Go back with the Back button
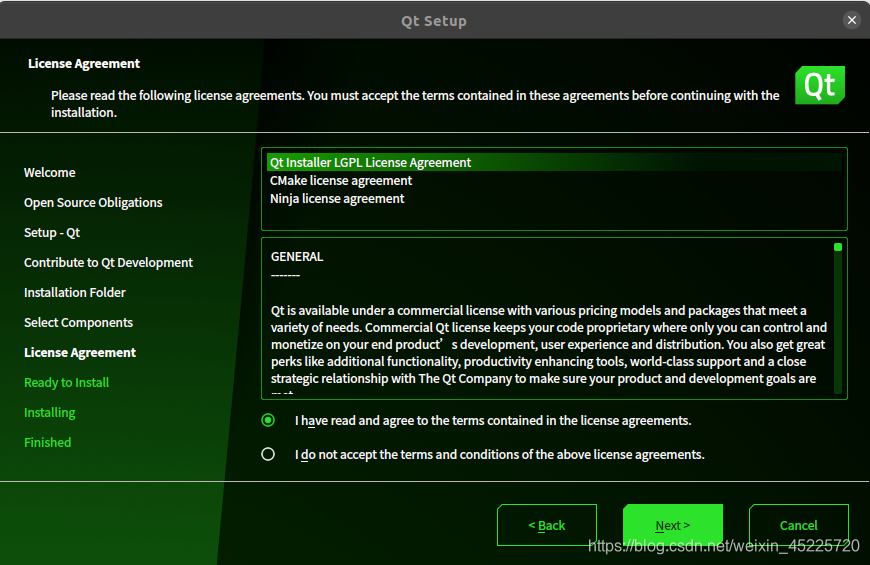 (547, 525)
